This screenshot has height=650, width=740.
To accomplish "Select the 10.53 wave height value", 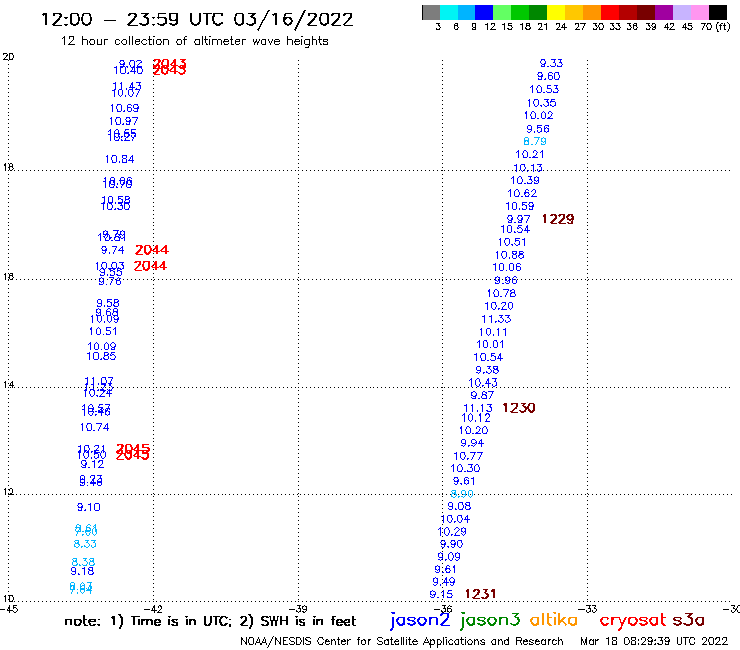I will [544, 89].
